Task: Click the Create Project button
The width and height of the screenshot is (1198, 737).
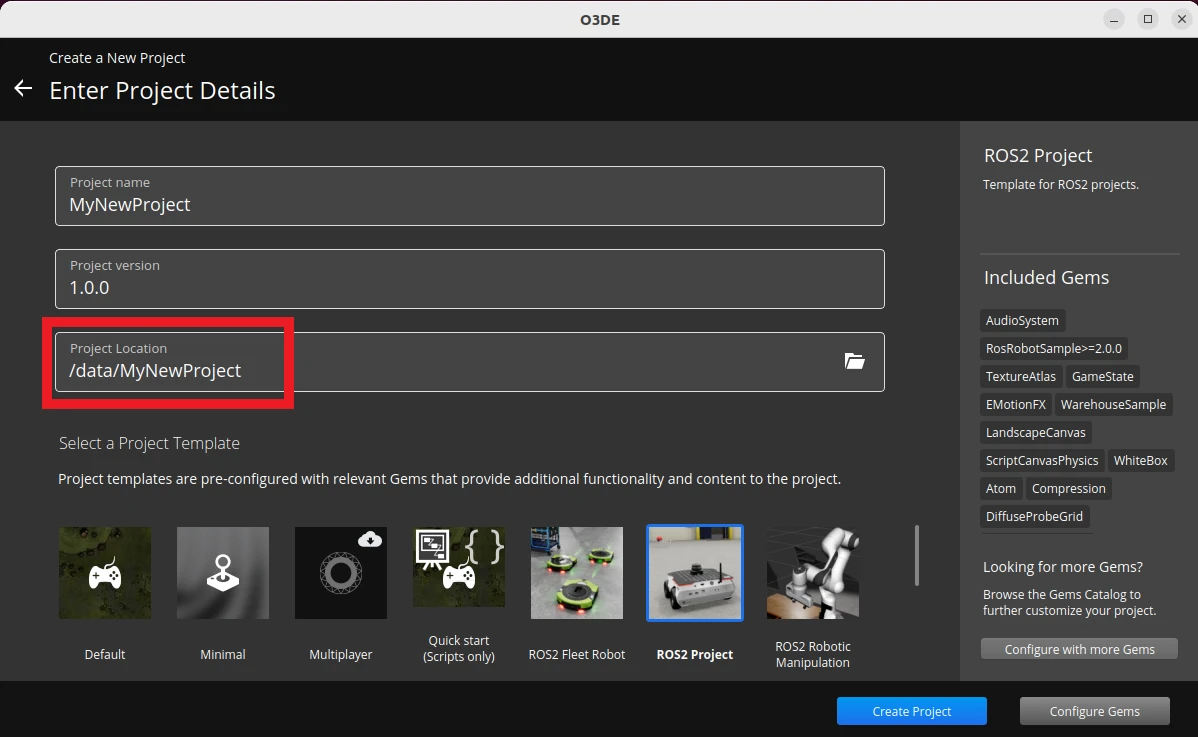Action: click(x=911, y=711)
